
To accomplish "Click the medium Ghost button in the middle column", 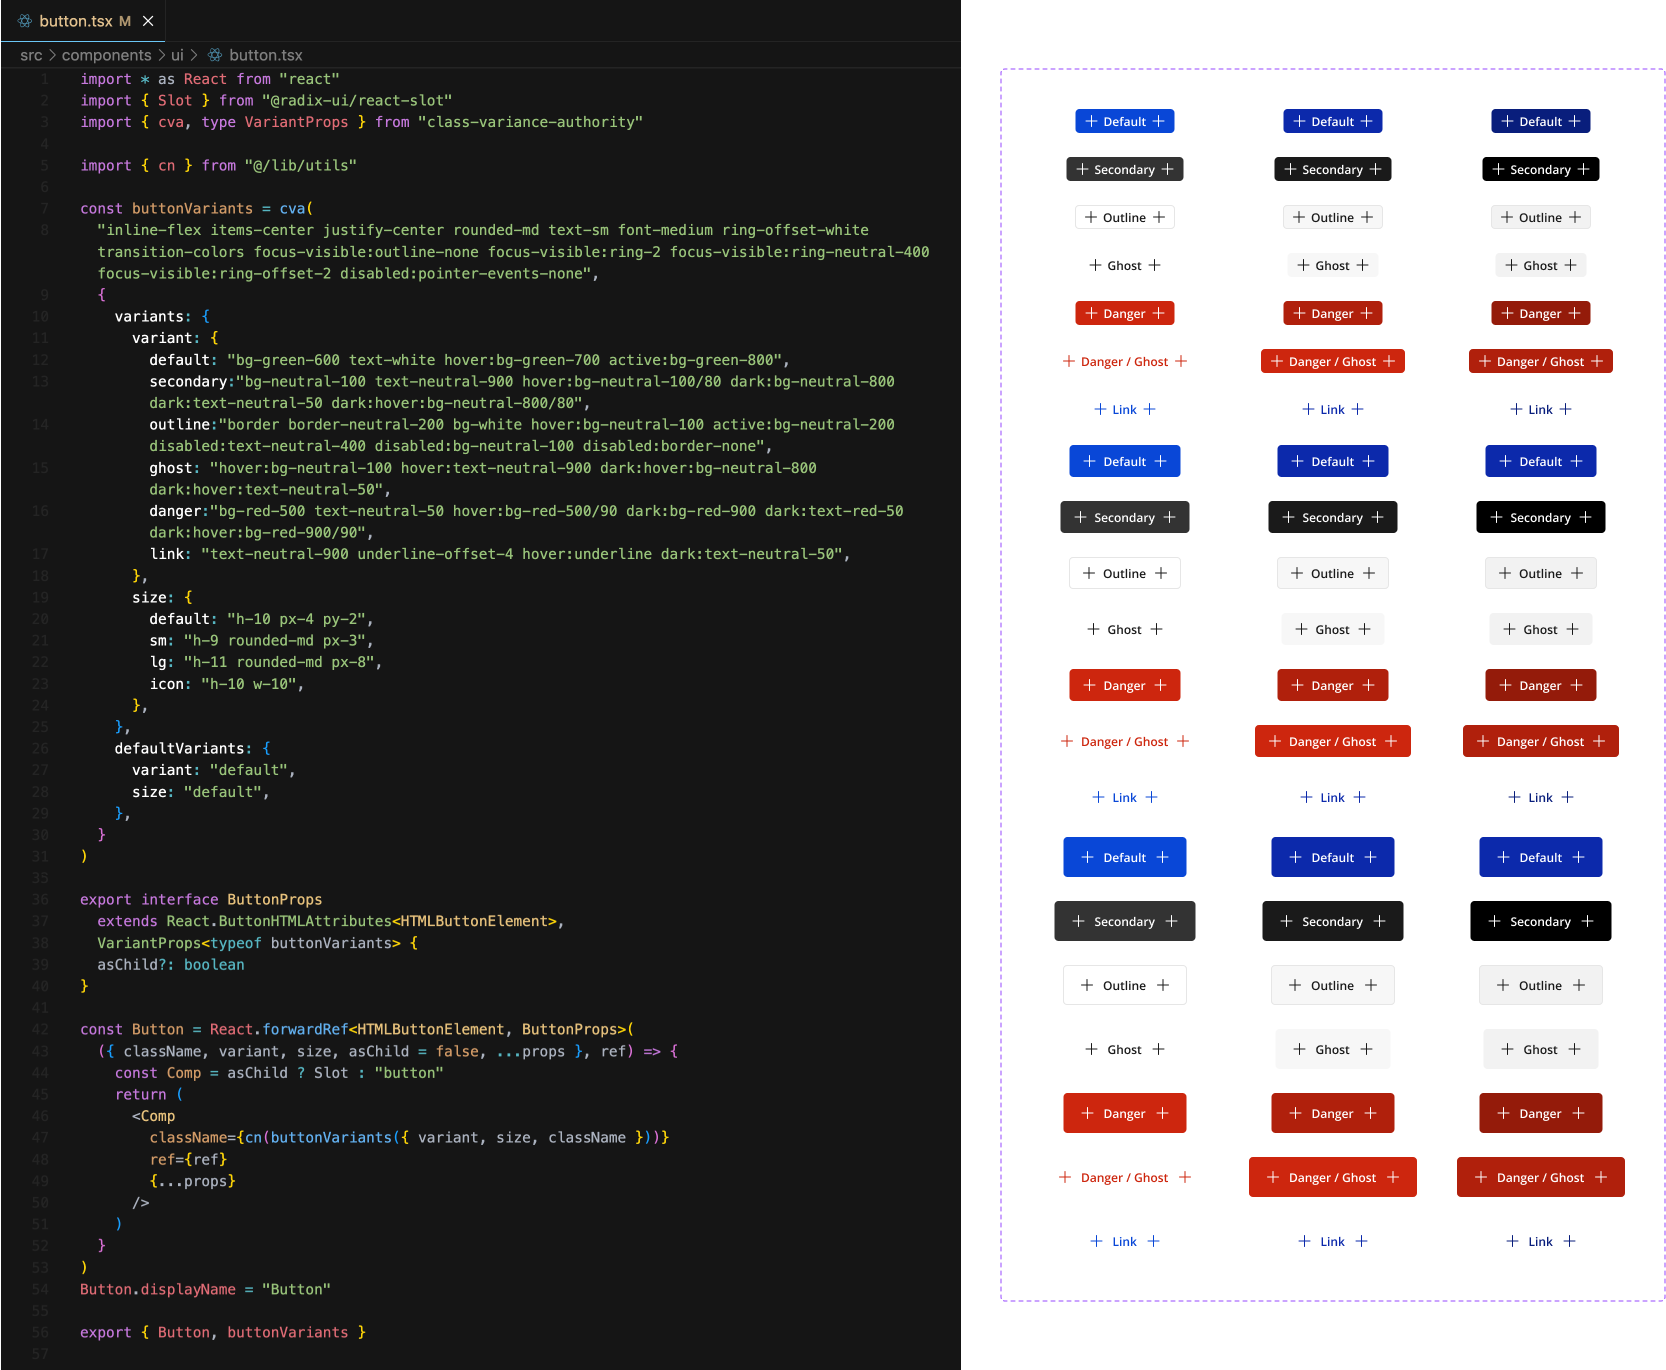I will pos(1333,629).
